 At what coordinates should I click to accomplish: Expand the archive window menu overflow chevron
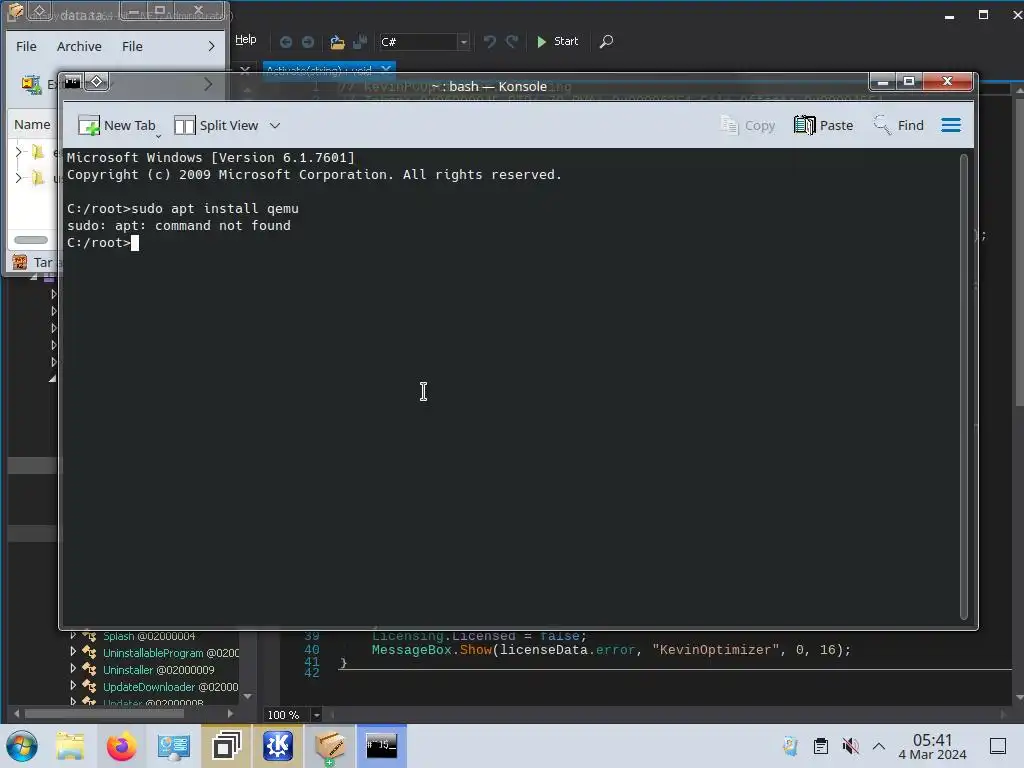pyautogui.click(x=211, y=46)
